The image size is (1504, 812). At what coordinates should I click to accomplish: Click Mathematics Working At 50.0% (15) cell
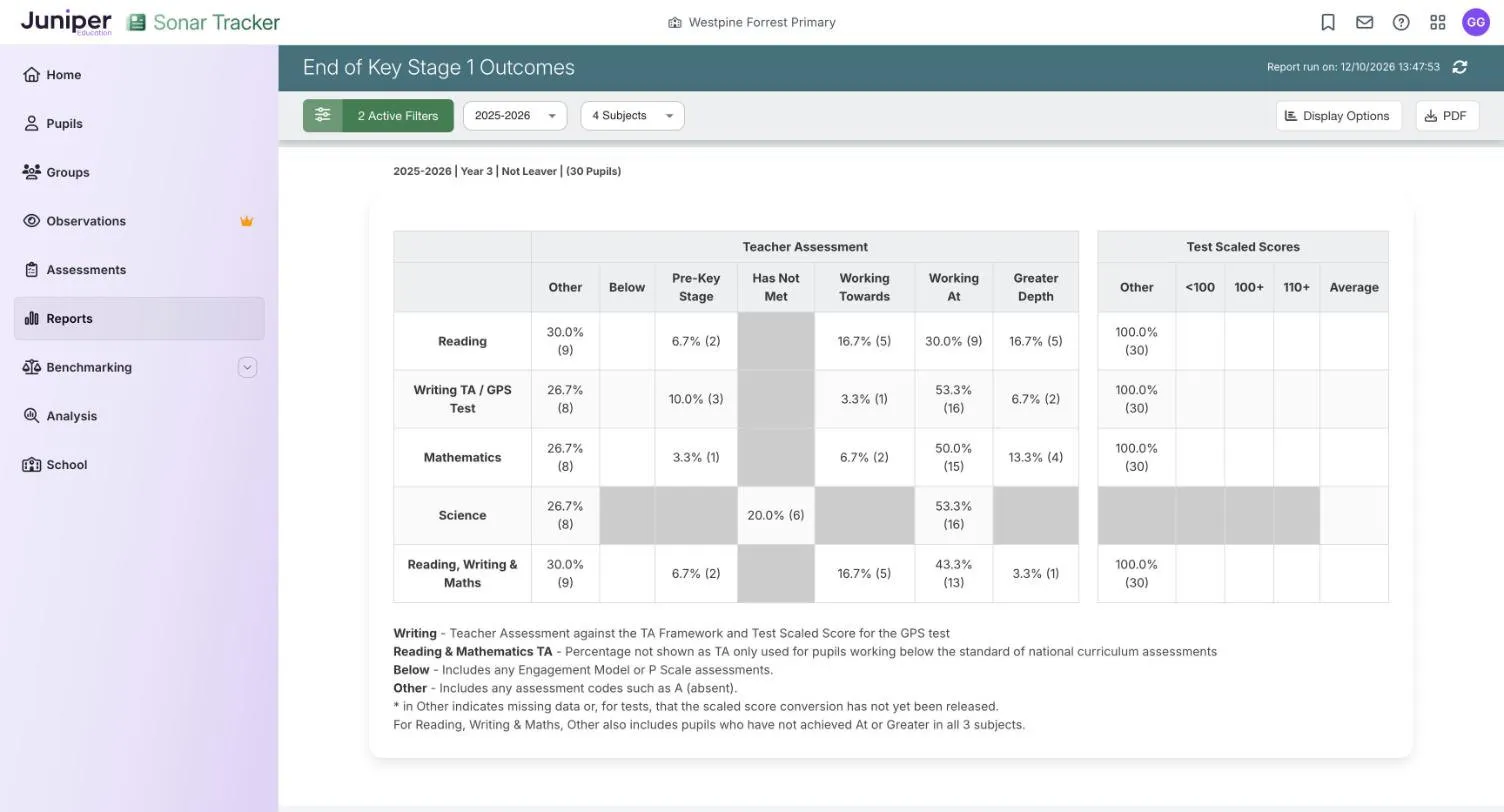(953, 457)
